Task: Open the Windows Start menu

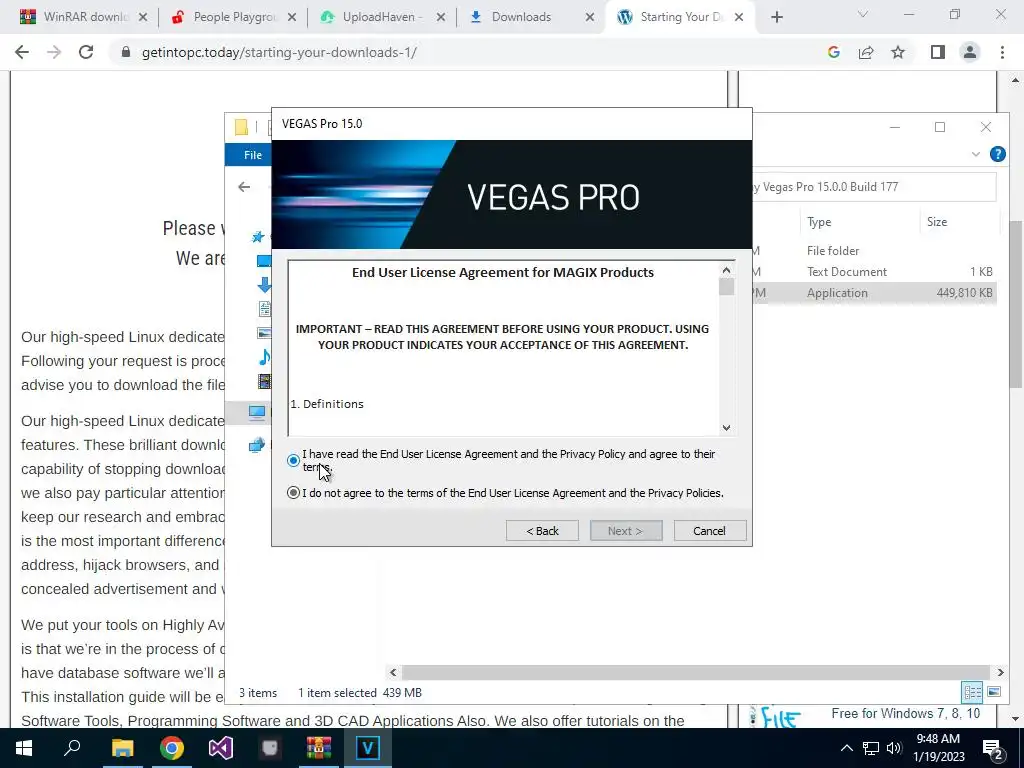Action: point(24,748)
